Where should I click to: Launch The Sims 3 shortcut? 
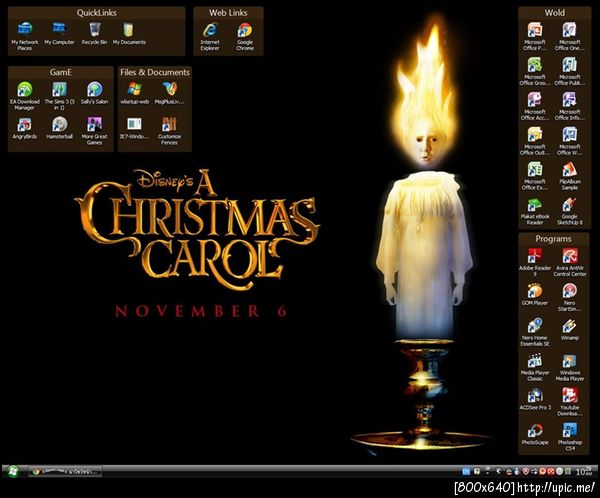(x=59, y=96)
